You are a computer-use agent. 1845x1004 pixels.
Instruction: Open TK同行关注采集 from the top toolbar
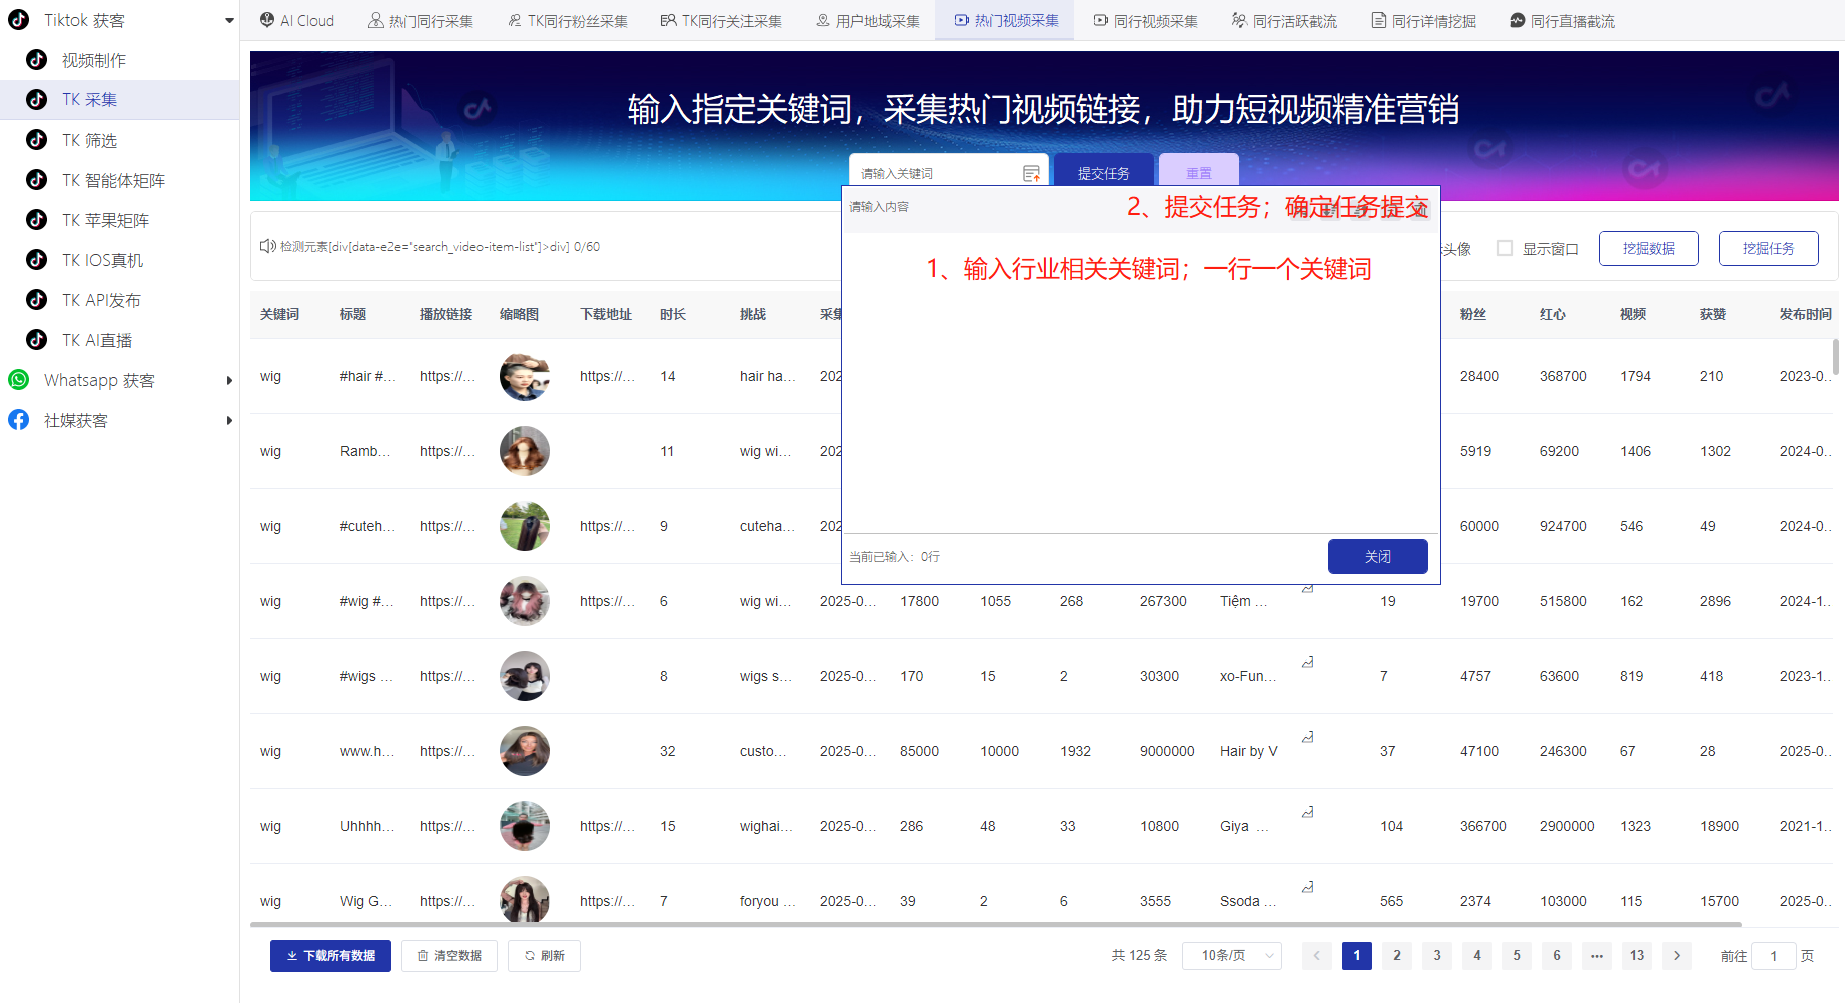[722, 20]
